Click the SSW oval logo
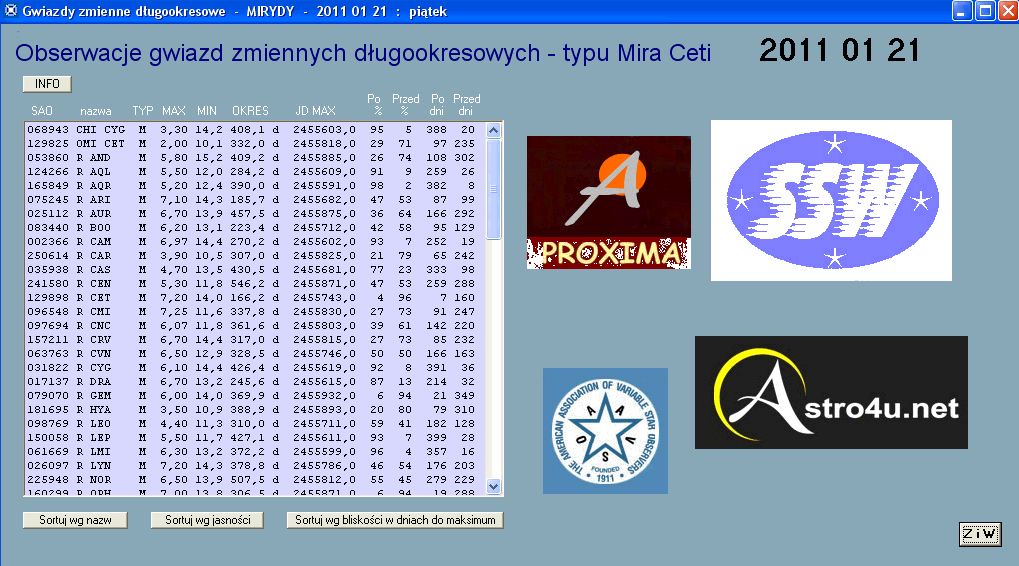 click(831, 200)
